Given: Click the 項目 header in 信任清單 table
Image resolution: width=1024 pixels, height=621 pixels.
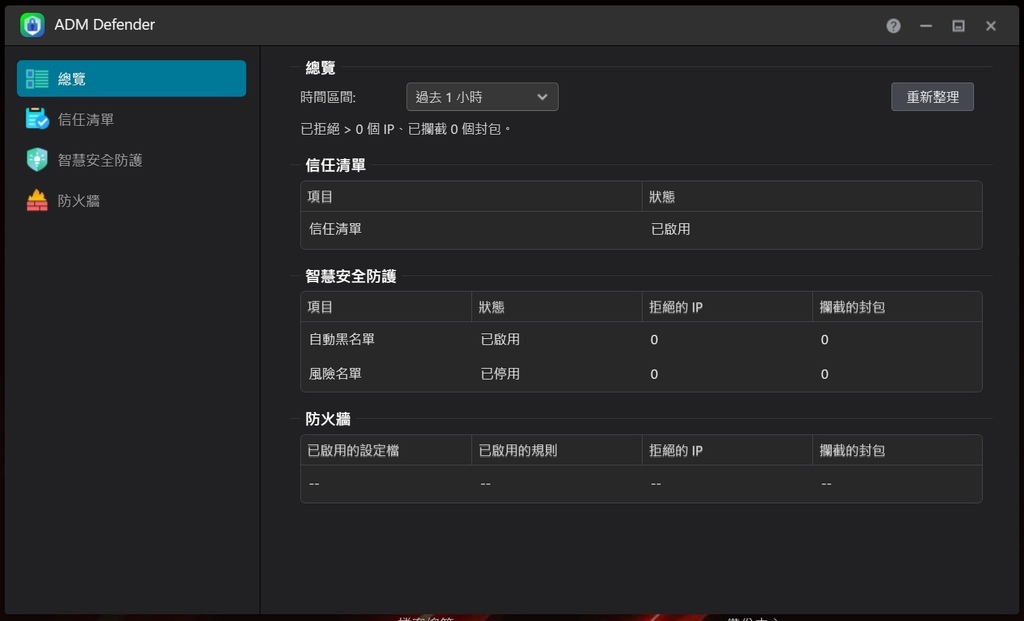Looking at the screenshot, I should click(320, 197).
